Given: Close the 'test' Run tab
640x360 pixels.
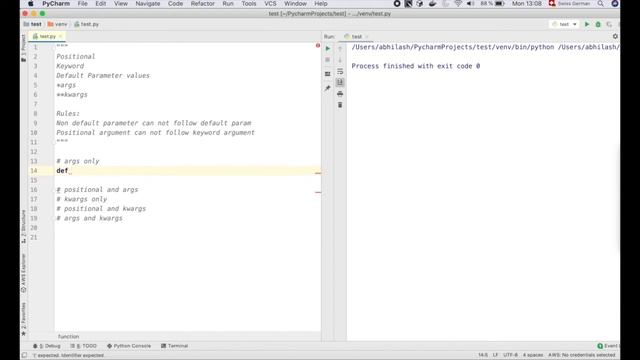Looking at the screenshot, I should point(366,36).
